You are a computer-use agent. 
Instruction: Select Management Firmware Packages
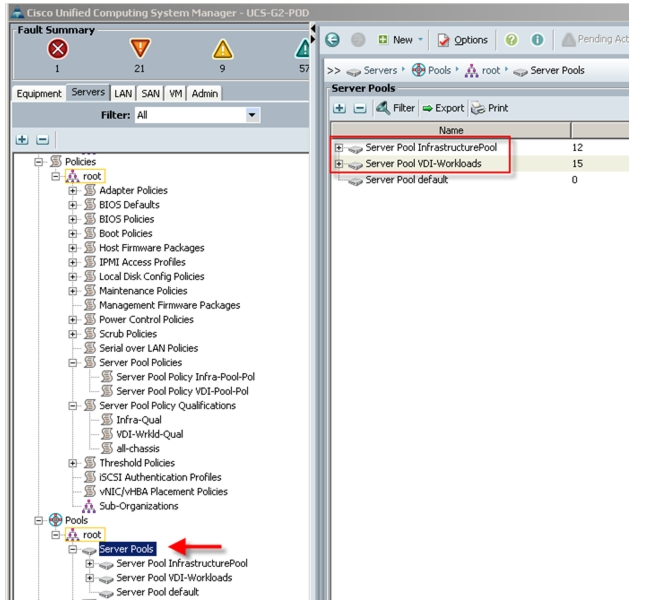[170, 305]
